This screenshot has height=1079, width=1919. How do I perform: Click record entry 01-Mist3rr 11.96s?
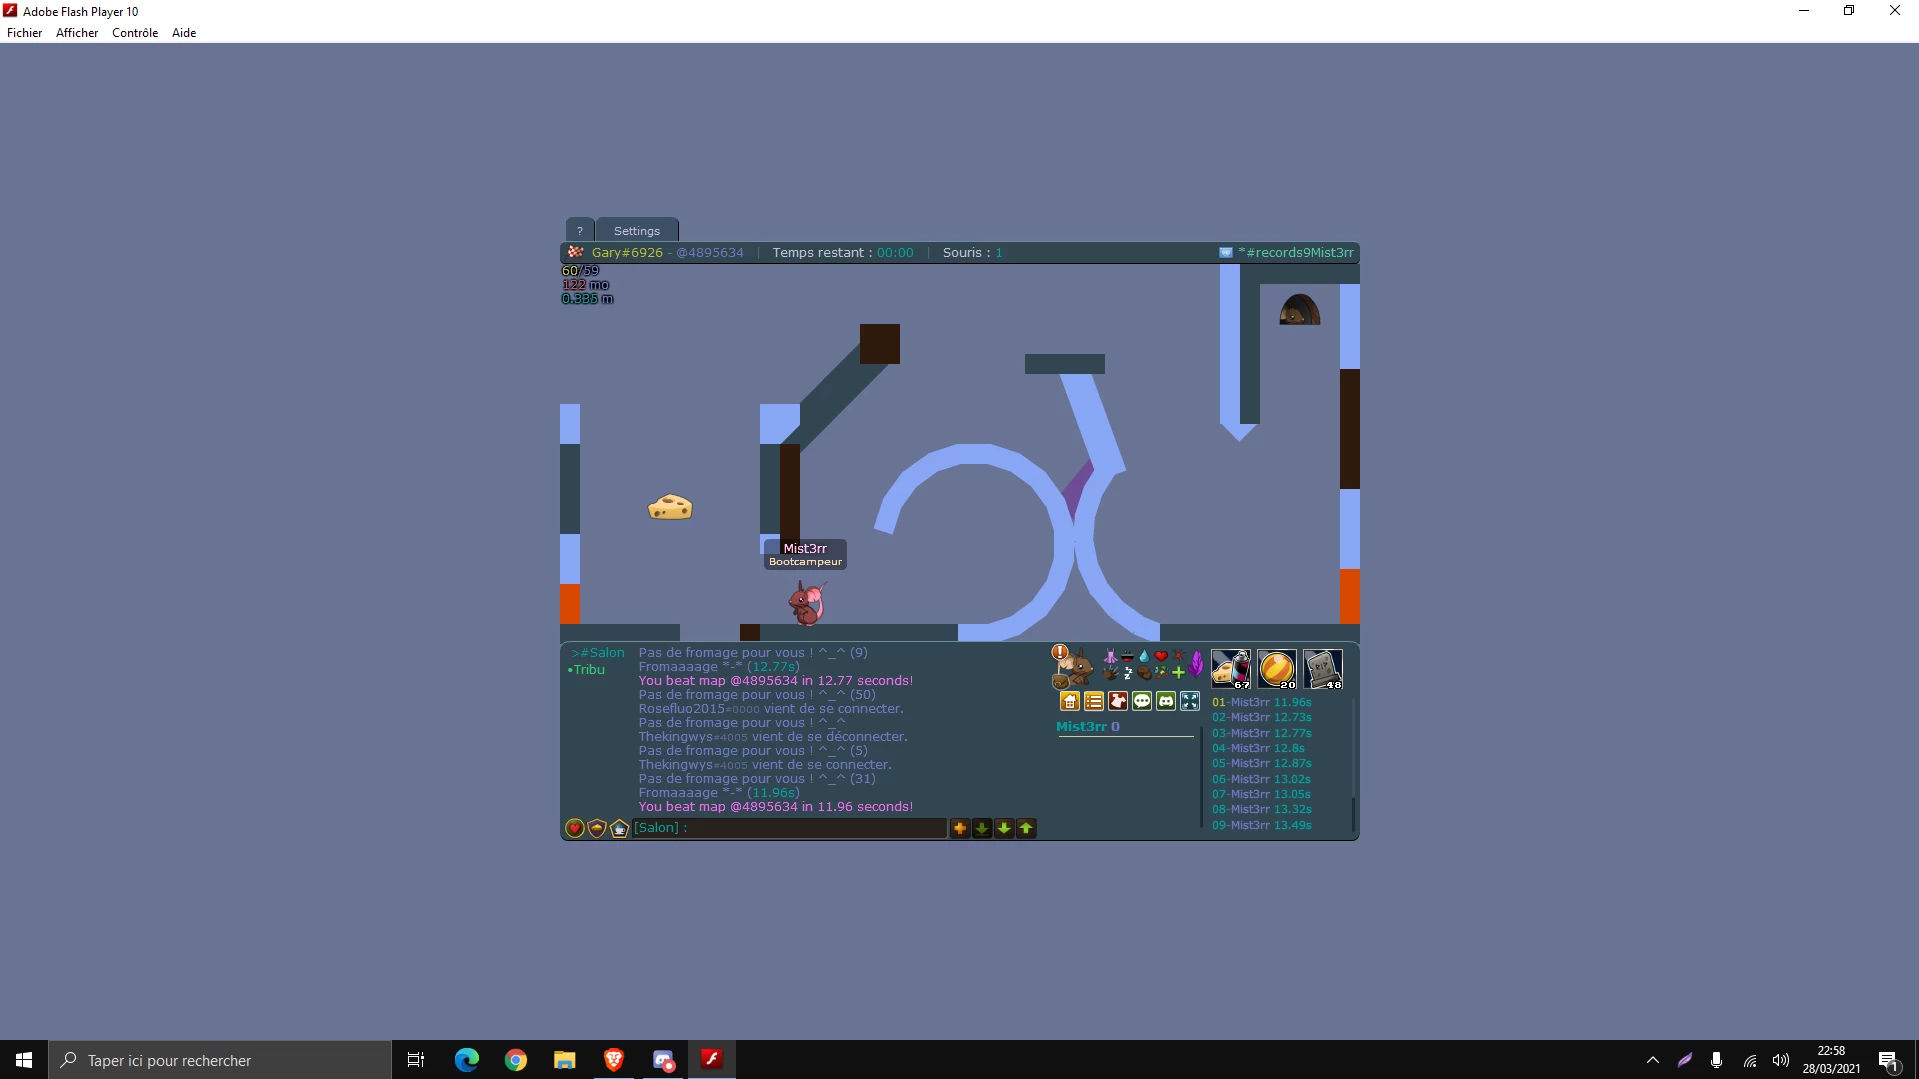click(x=1262, y=703)
